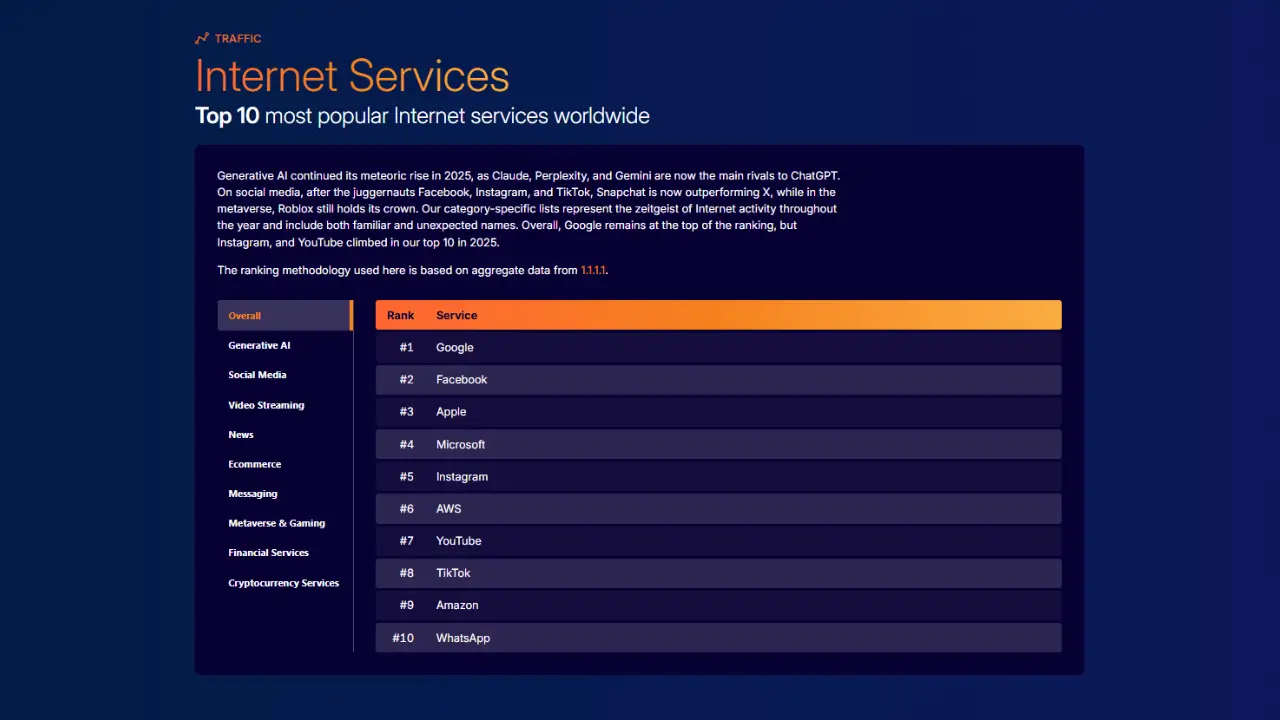Switch to the Generative AI tab

(259, 345)
